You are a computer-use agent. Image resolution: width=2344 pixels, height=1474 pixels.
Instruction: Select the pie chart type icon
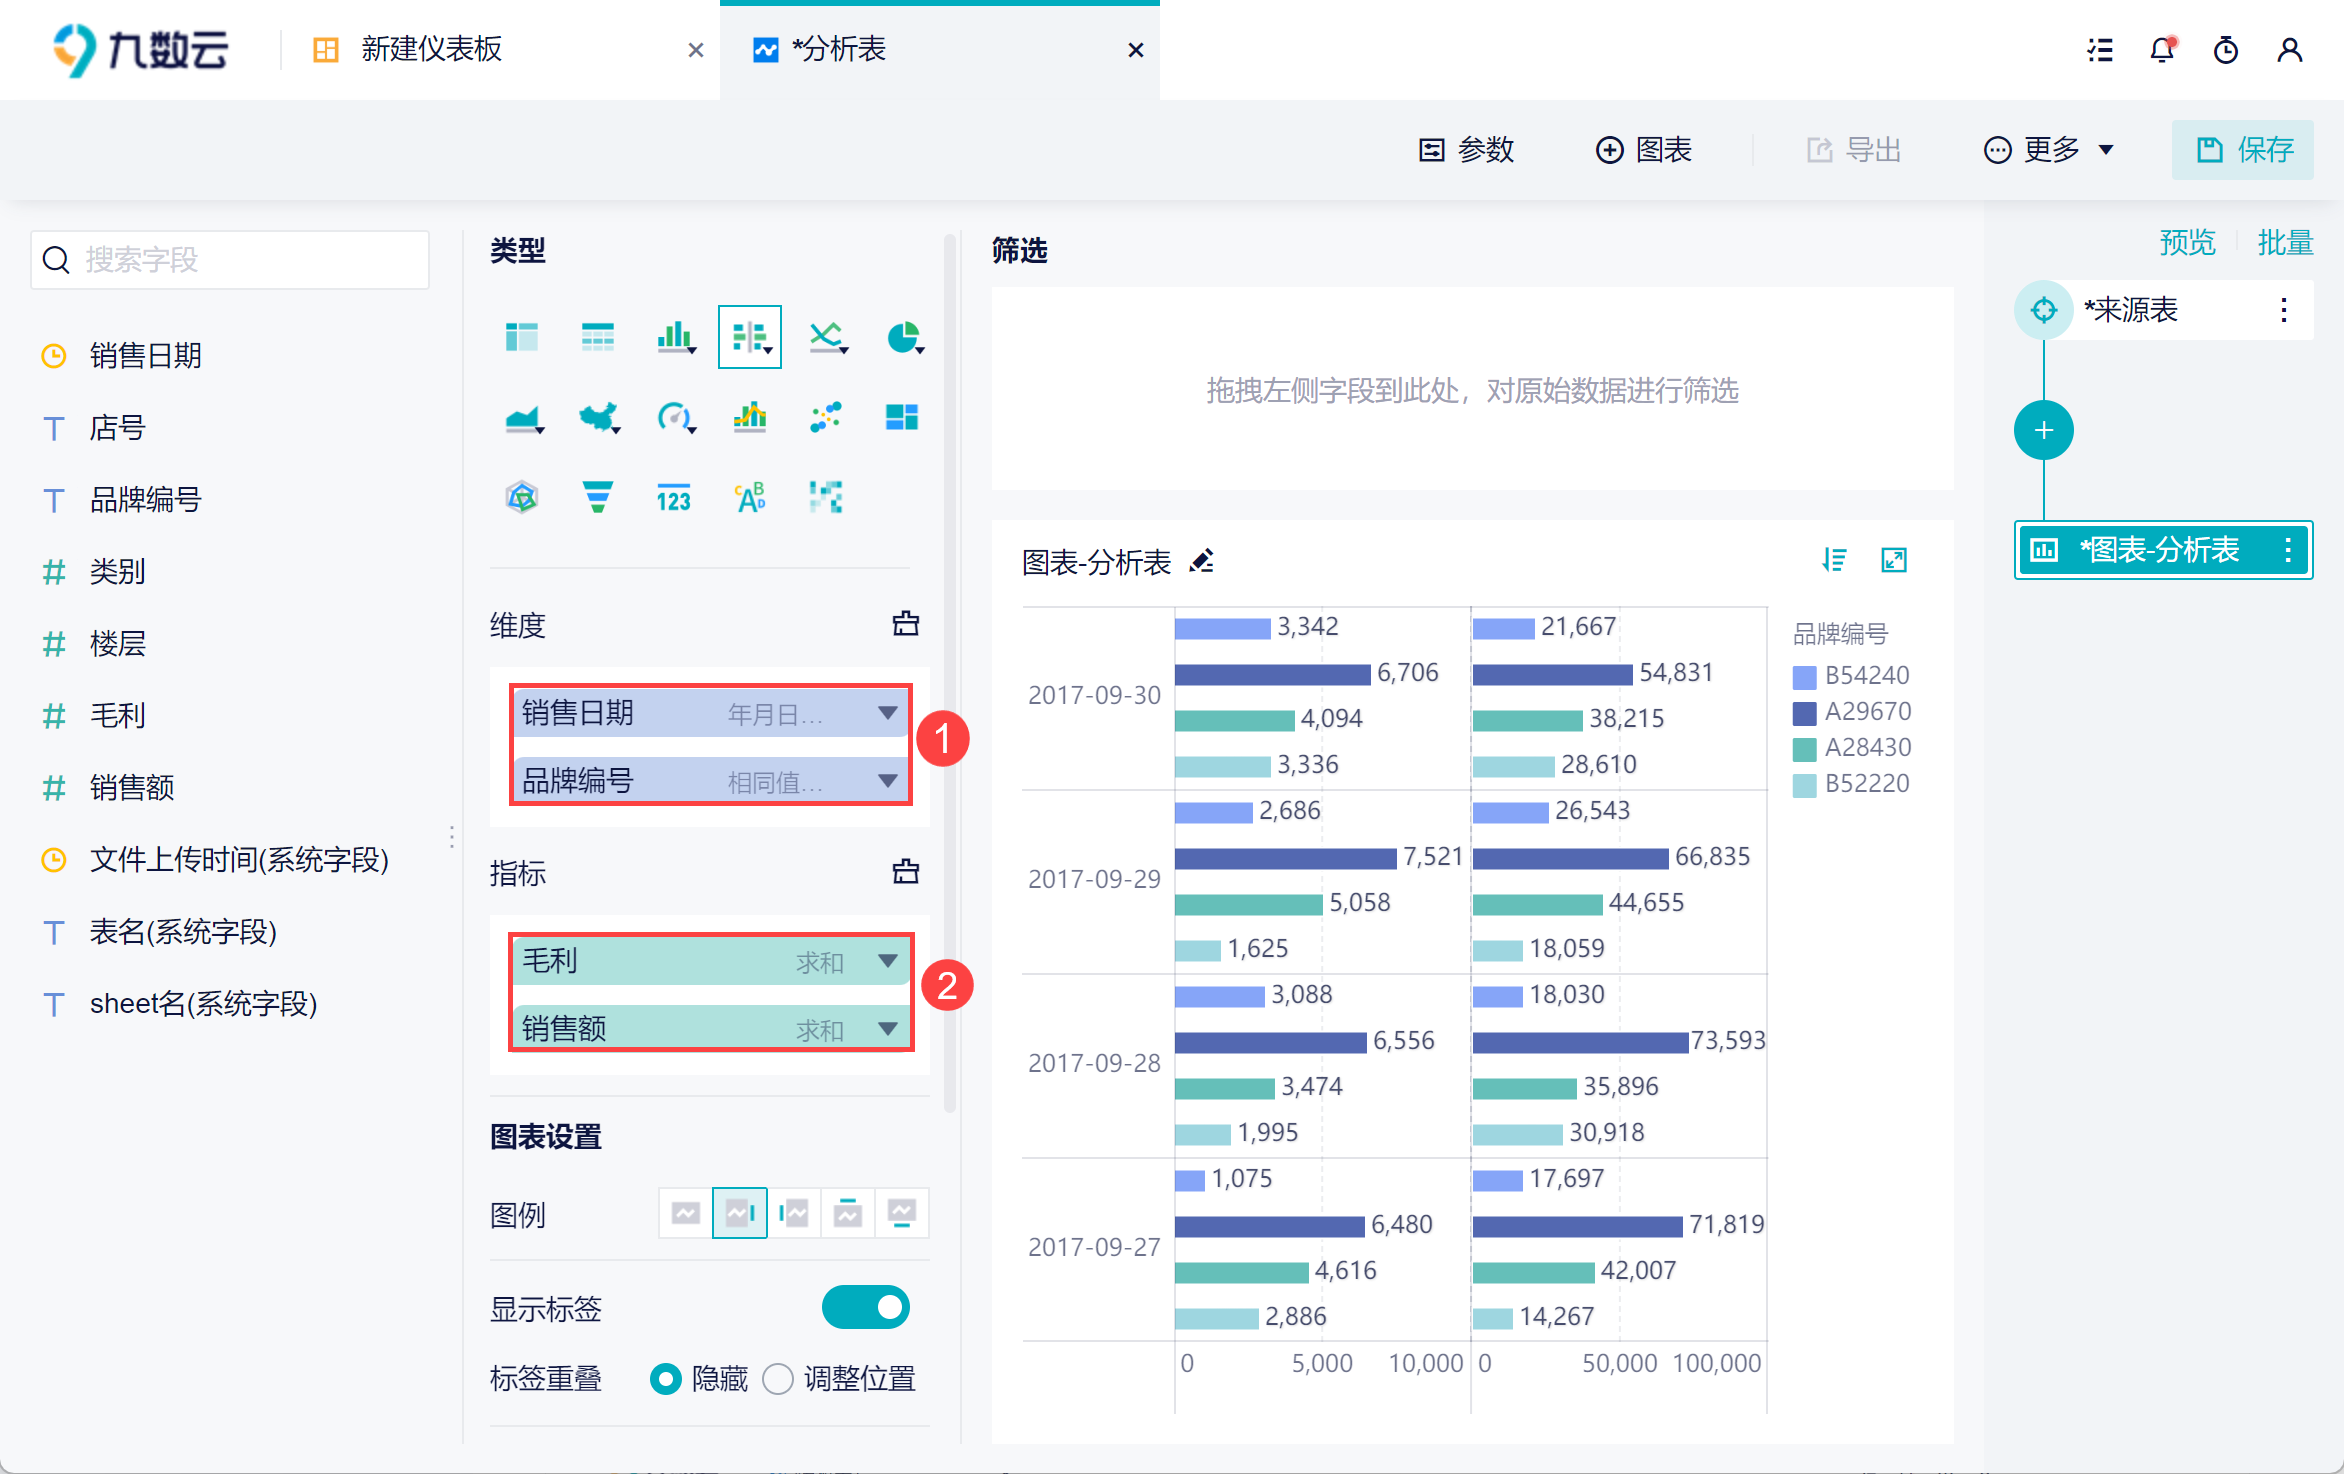[x=903, y=338]
